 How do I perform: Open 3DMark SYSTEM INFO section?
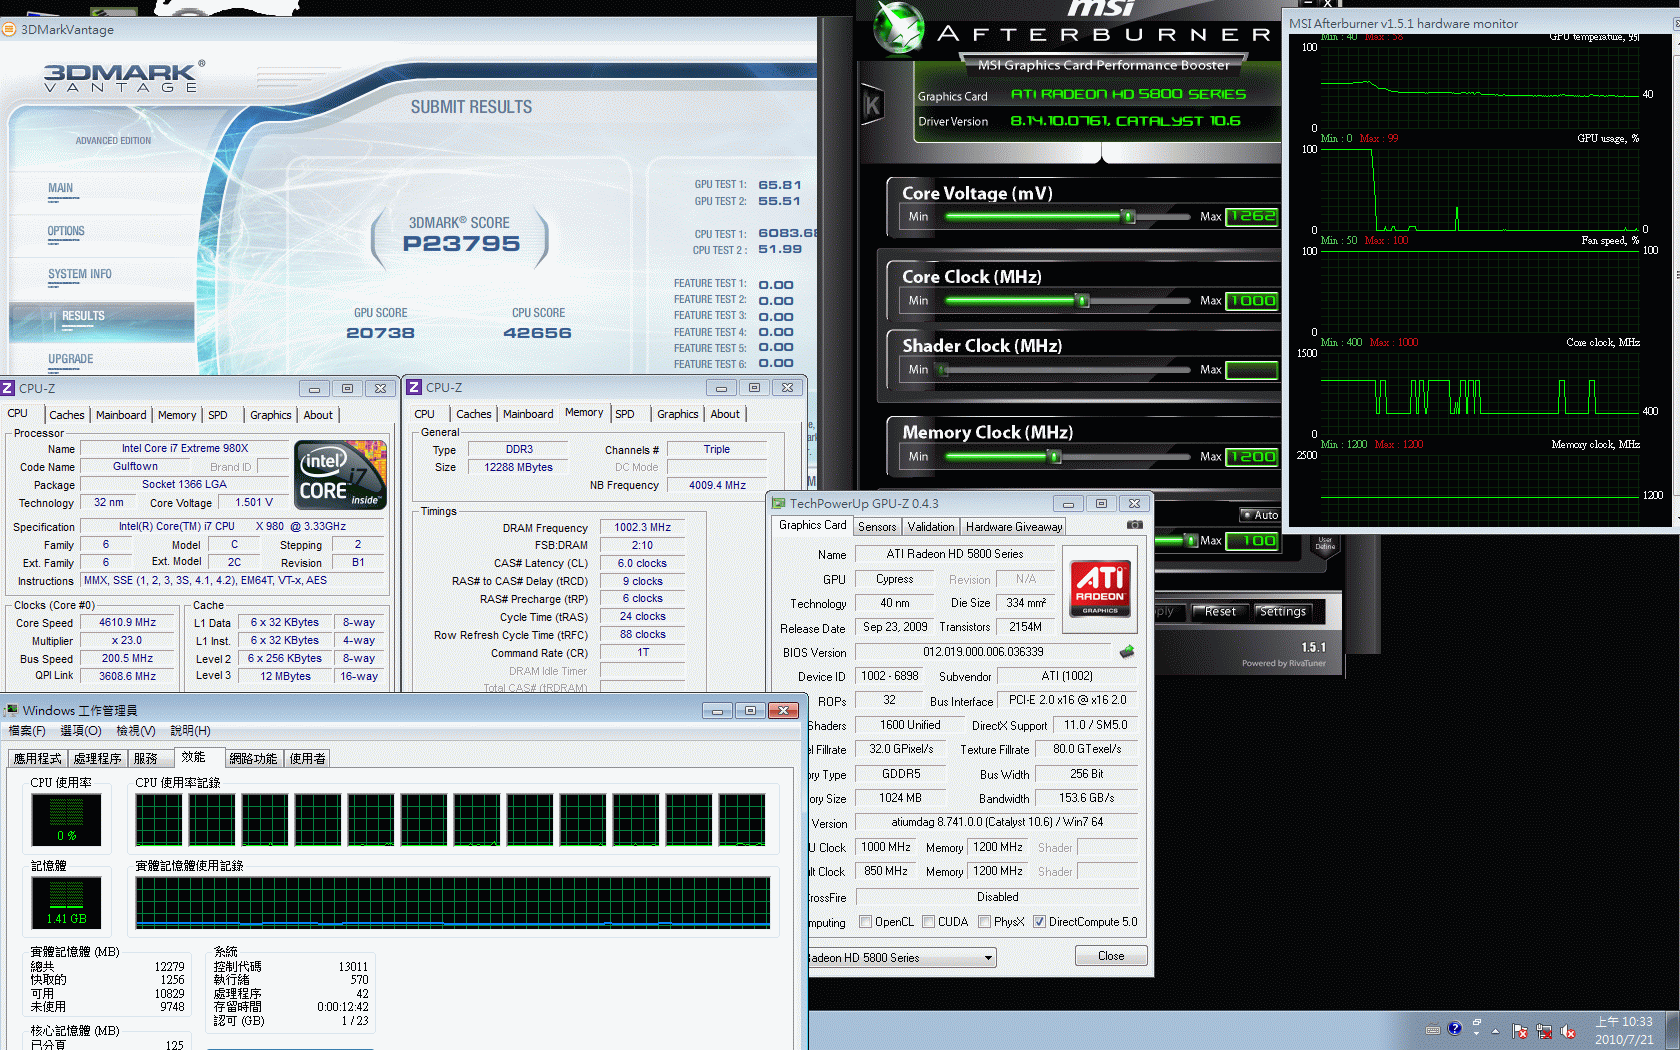coord(80,274)
